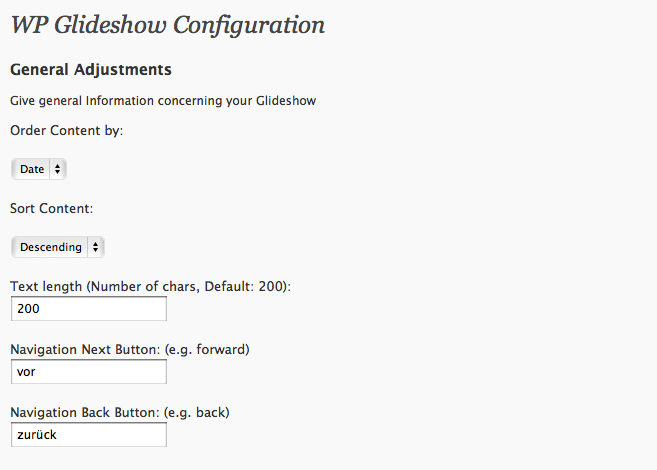
Task: Click the '(e.g. forward)' hint text
Action: click(x=206, y=349)
